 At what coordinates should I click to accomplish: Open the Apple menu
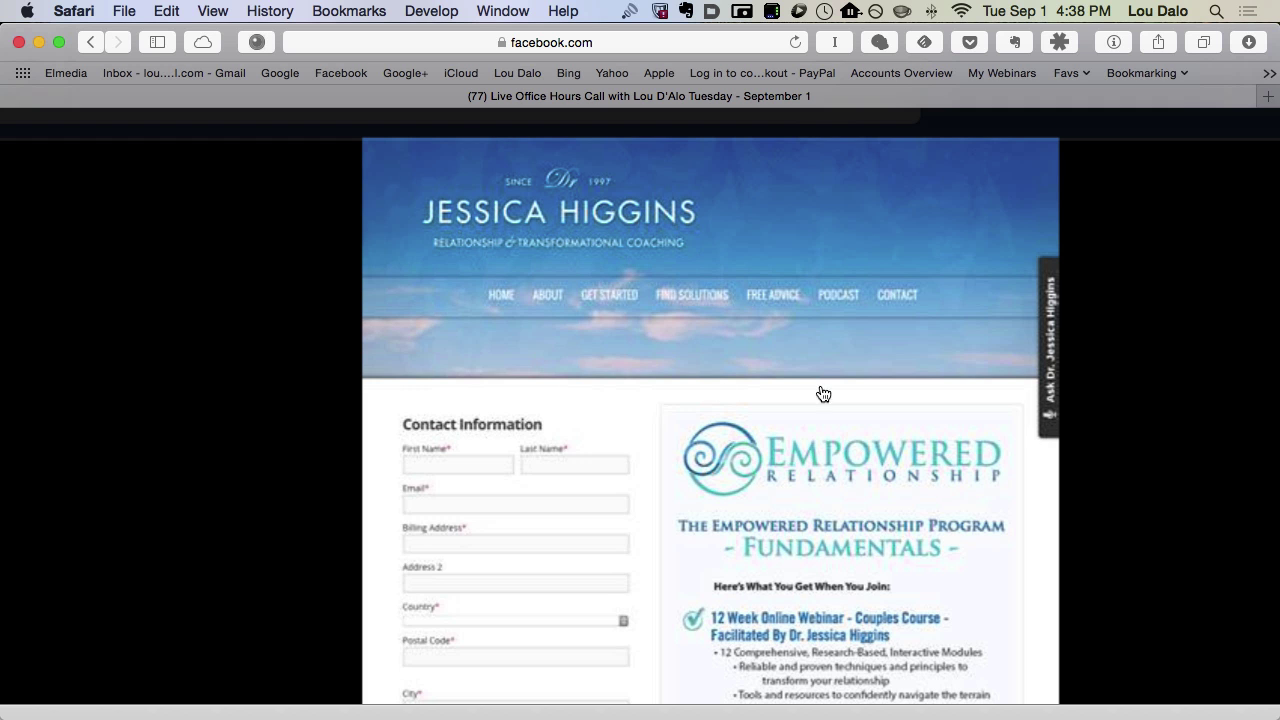[27, 11]
